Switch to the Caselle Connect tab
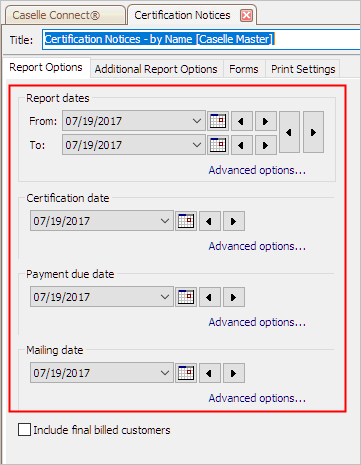Image resolution: width=361 pixels, height=465 pixels. (x=64, y=15)
